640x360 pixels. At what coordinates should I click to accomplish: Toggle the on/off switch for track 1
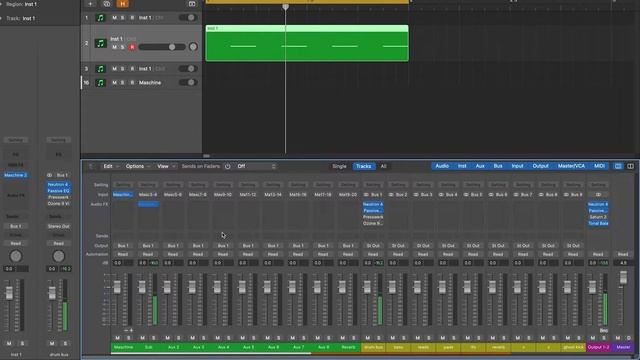coord(188,18)
